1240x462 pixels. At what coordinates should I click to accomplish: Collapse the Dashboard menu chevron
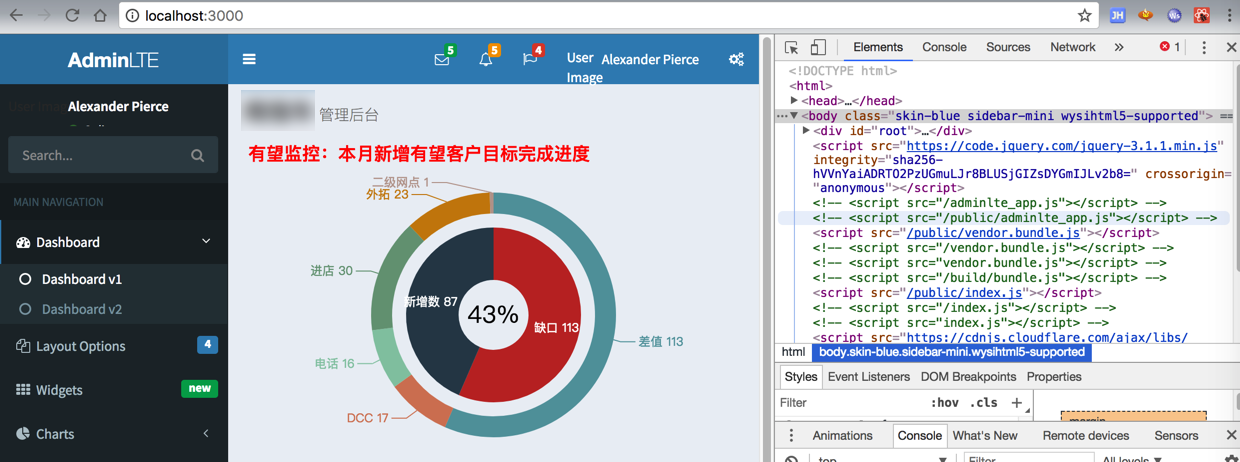tap(206, 241)
